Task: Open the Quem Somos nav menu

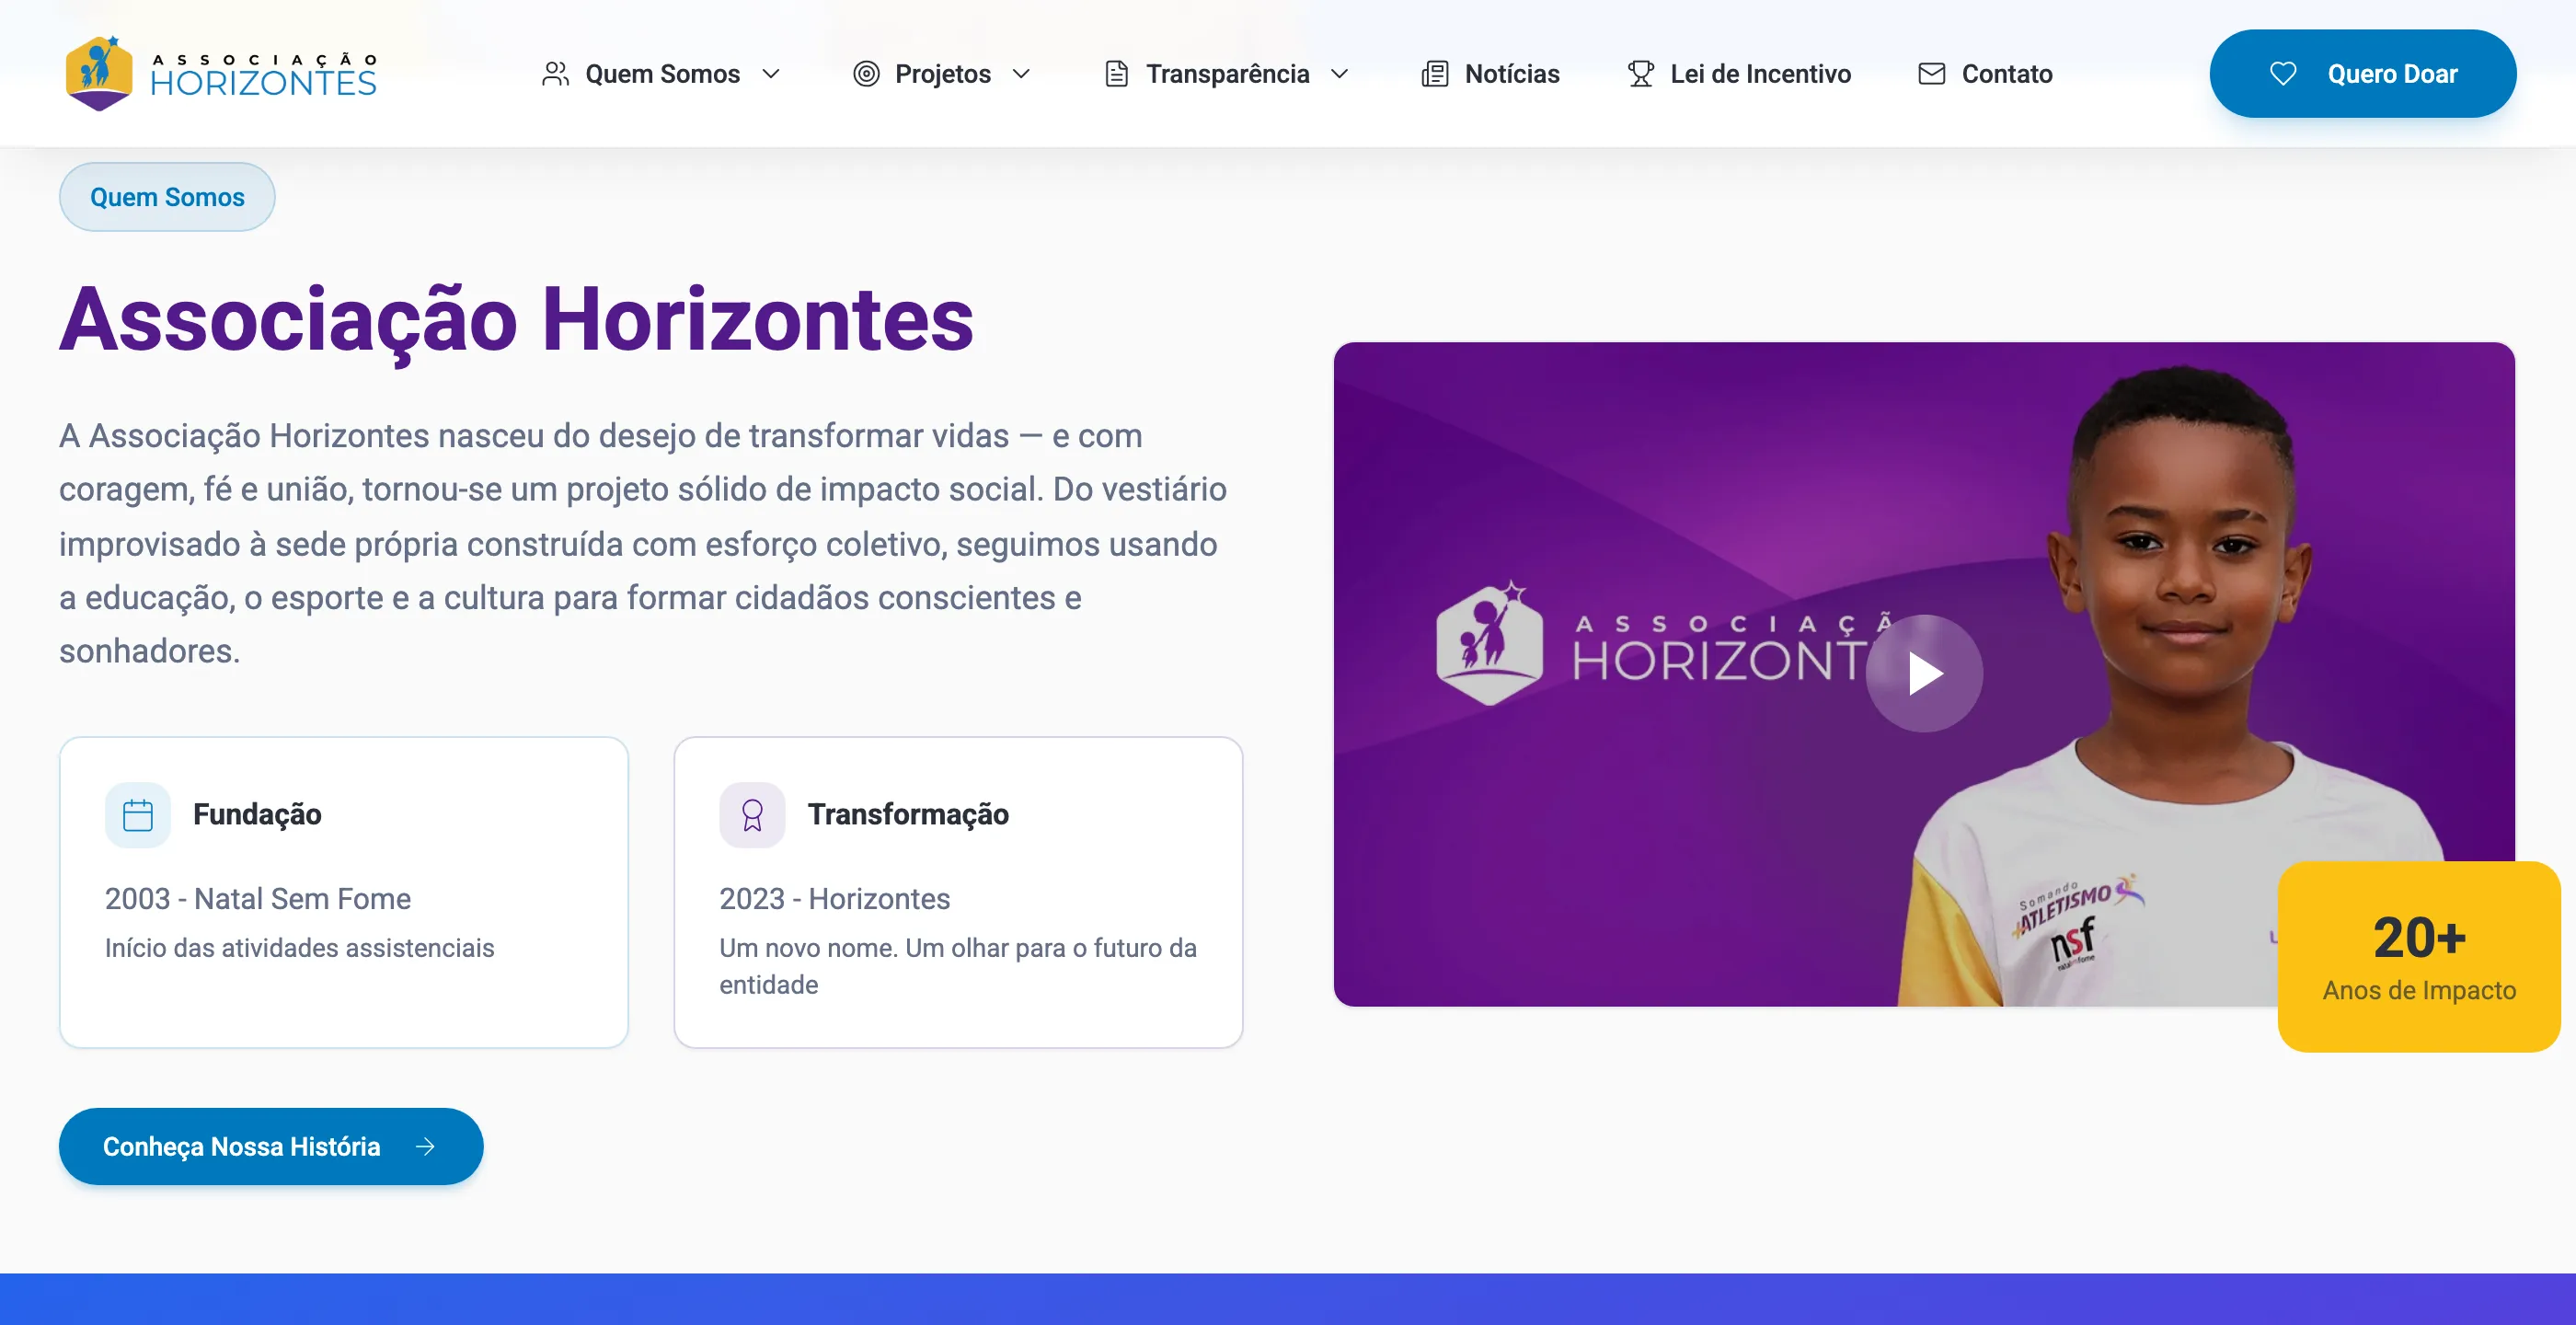Action: [x=661, y=74]
